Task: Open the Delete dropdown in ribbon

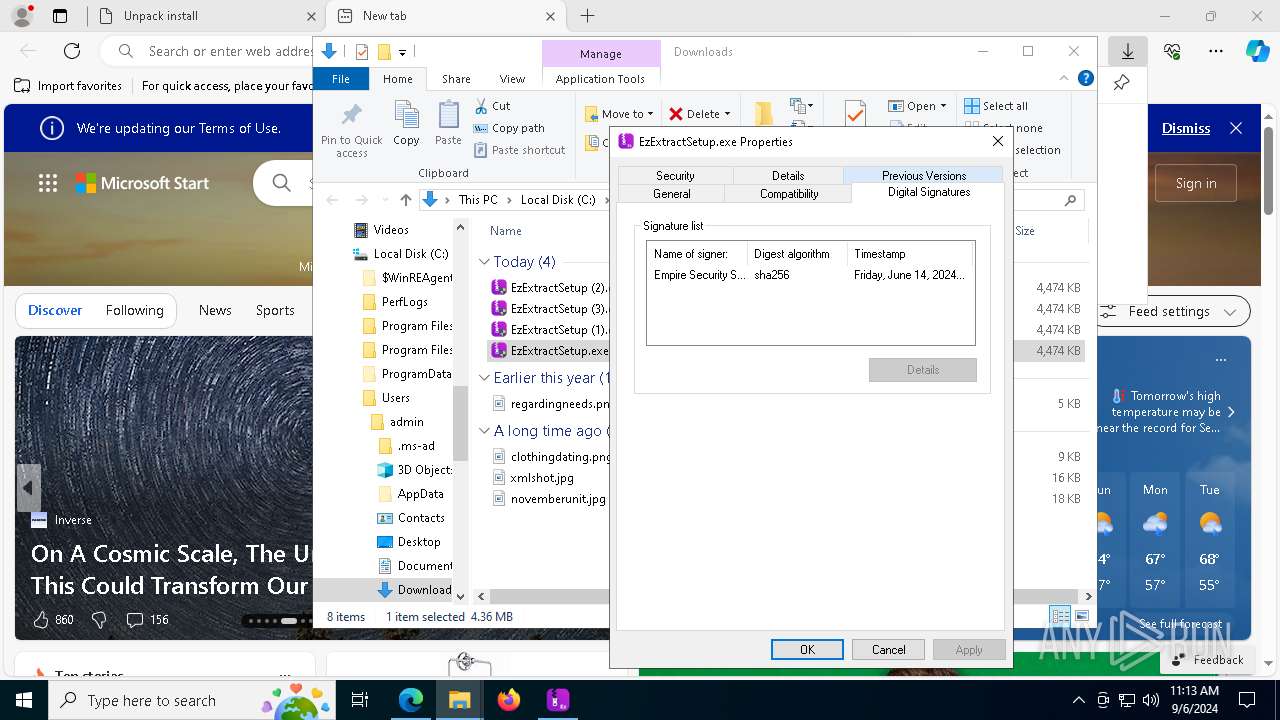Action: (x=700, y=114)
